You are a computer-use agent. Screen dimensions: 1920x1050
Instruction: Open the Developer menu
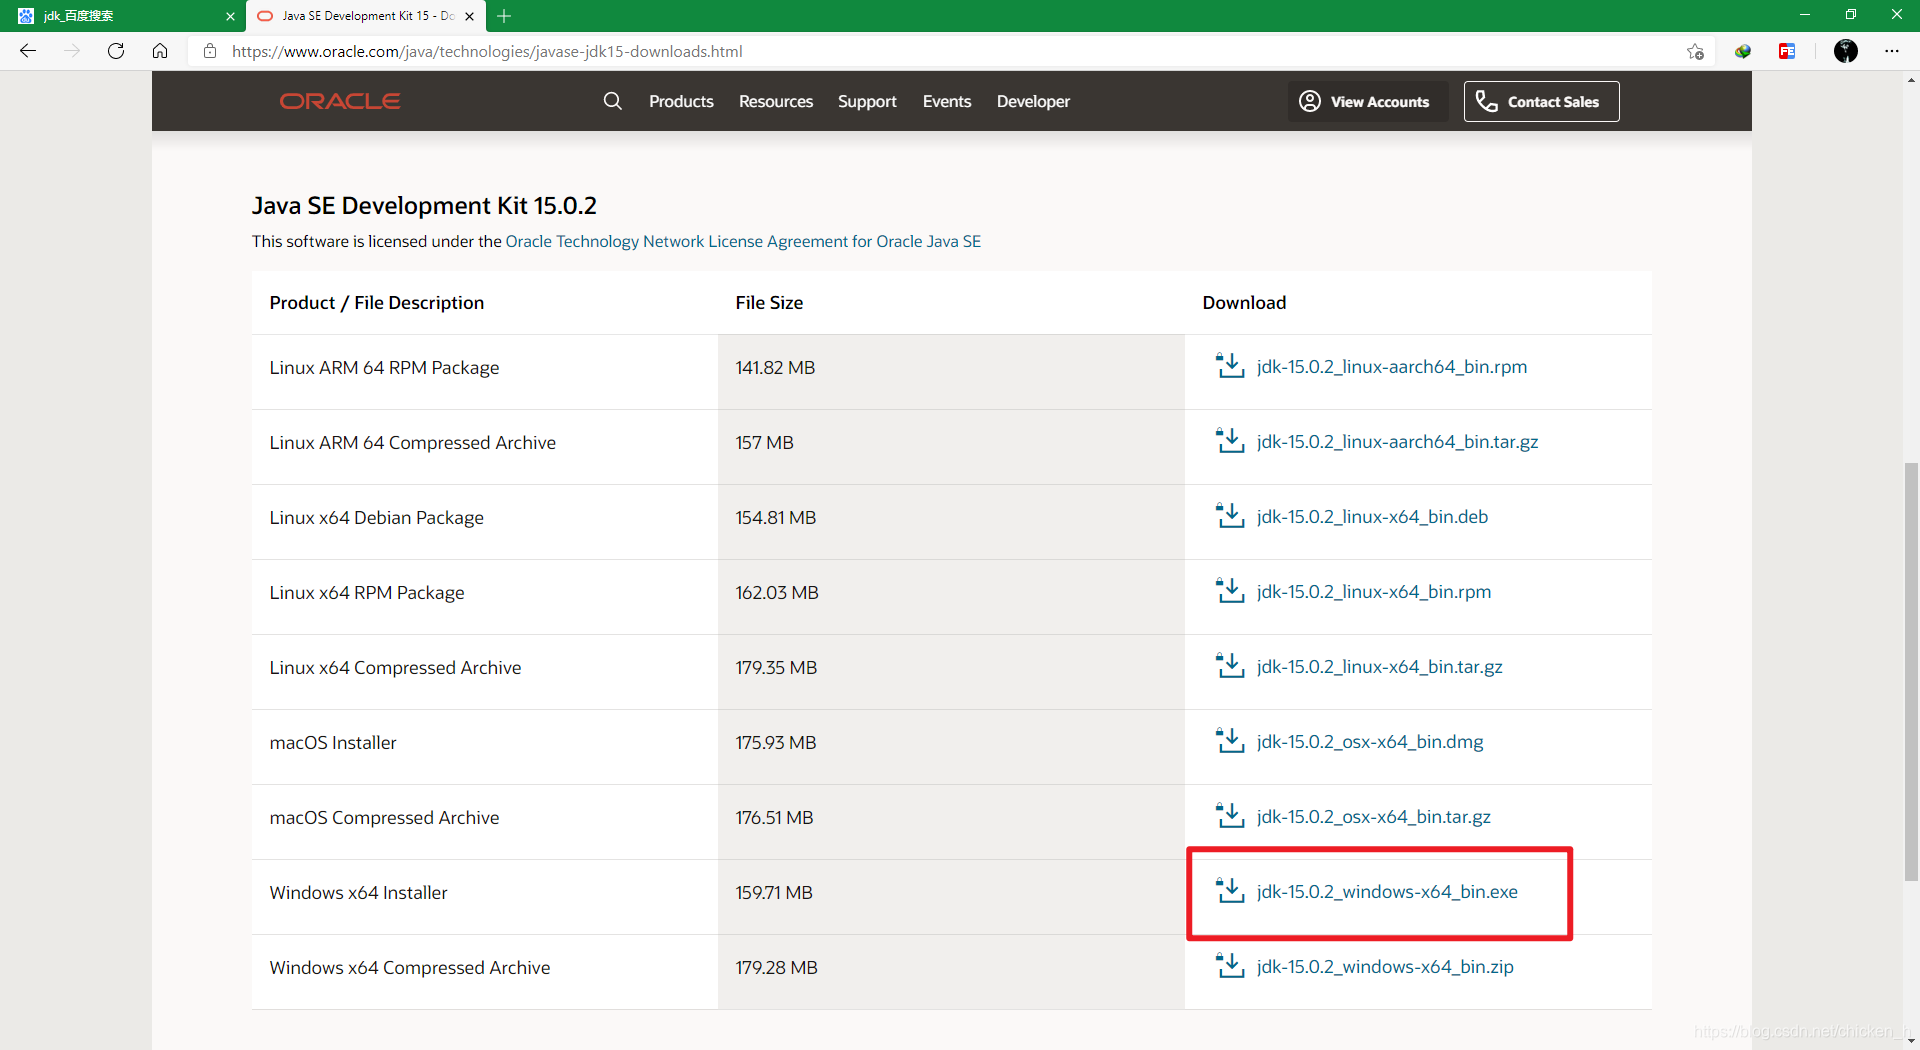[1033, 101]
